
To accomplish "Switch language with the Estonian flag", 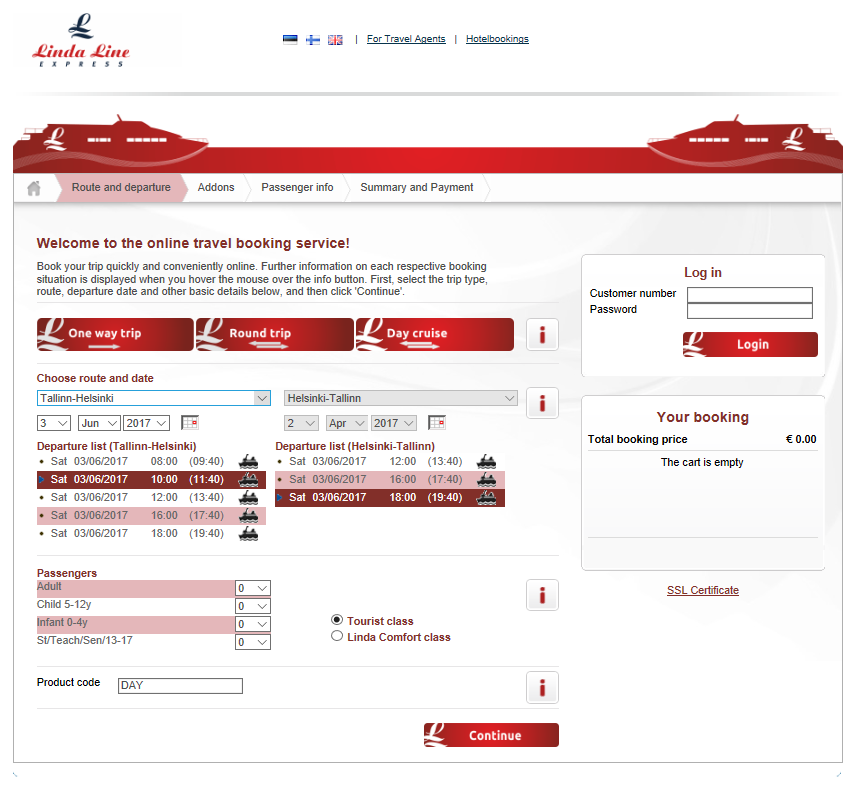I will coord(290,40).
